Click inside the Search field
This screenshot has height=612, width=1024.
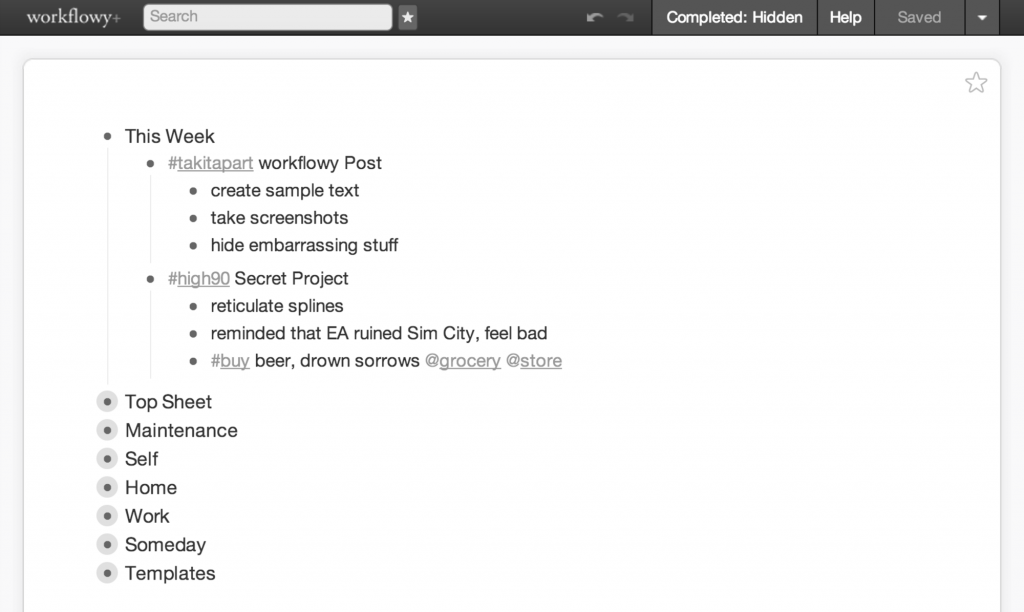pos(267,16)
